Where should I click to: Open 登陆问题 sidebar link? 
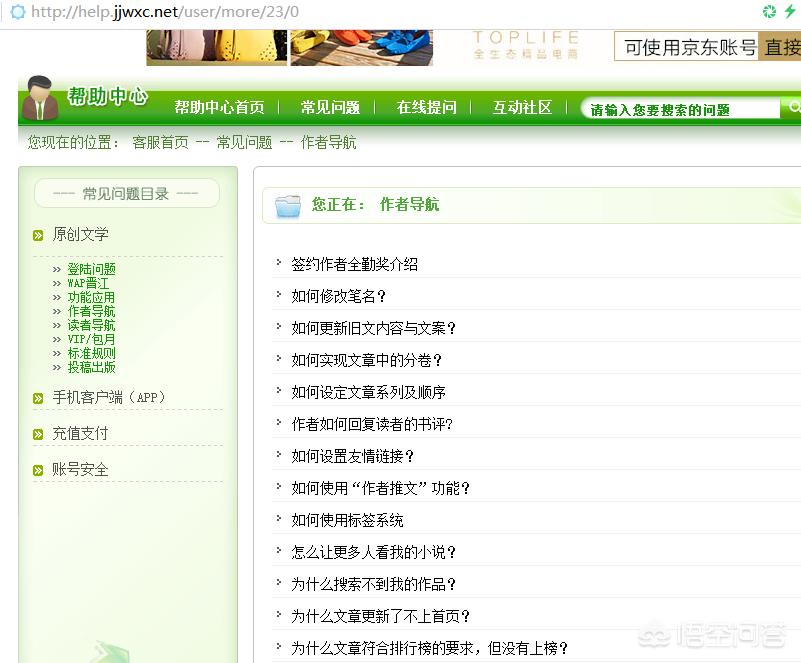tap(91, 269)
